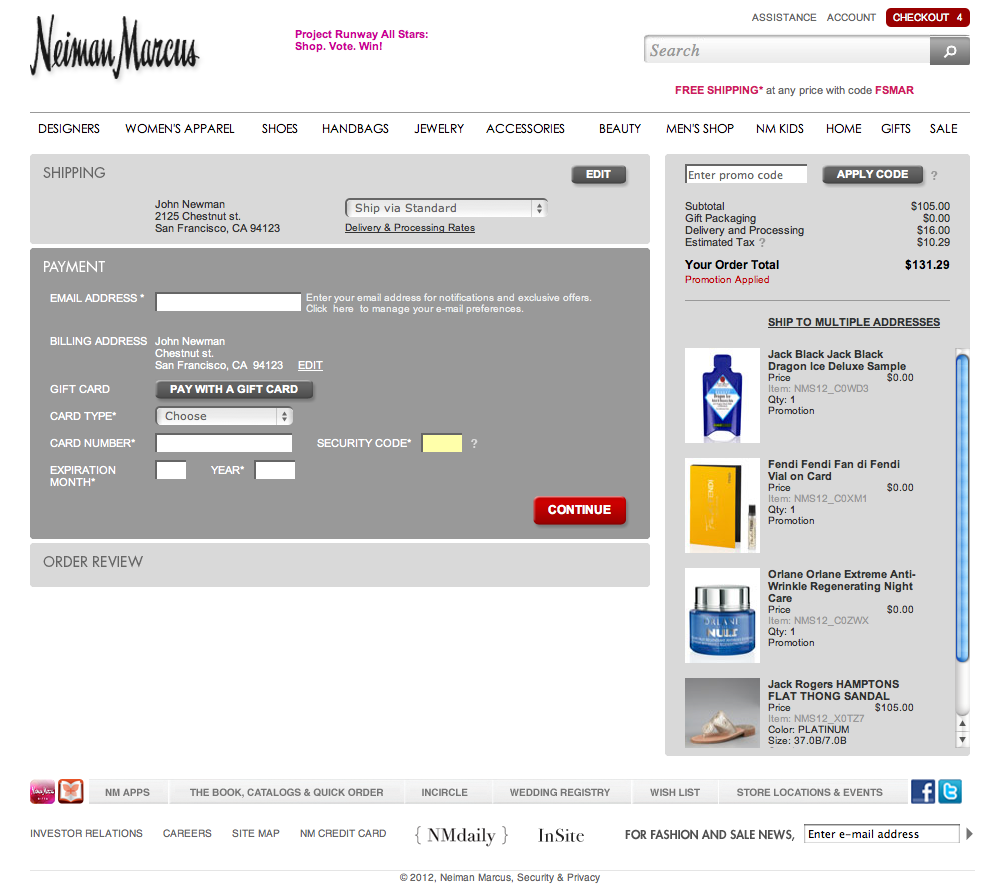Viewport: 1000px width, 884px height.
Task: Click PAY WITH A GIFT CARD
Action: pyautogui.click(x=234, y=390)
